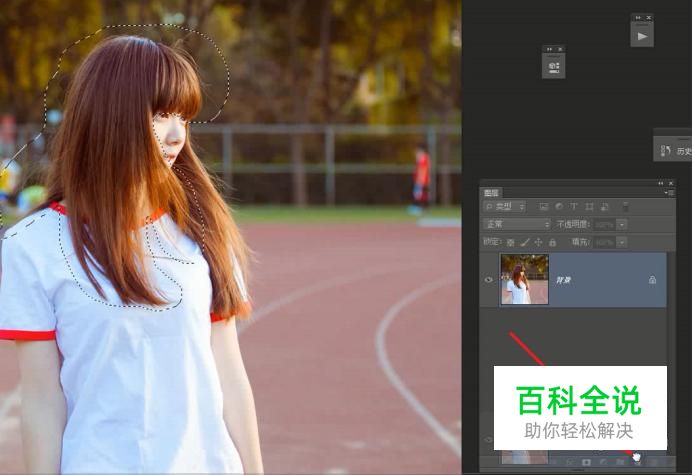This screenshot has height=475, width=692.
Task: Open the blend mode 正常 dropdown
Action: point(517,224)
